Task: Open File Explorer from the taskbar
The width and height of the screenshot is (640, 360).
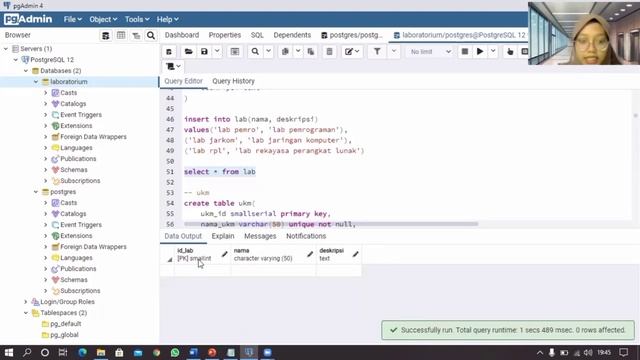Action: pyautogui.click(x=101, y=352)
